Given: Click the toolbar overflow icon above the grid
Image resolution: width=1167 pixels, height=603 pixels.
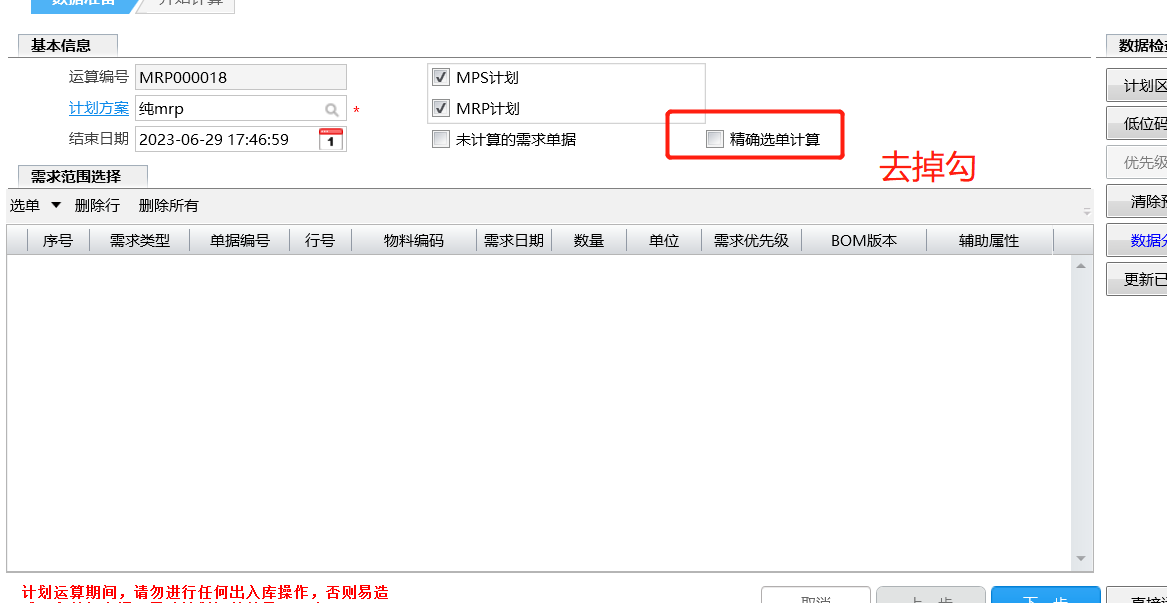Looking at the screenshot, I should tap(1086, 211).
